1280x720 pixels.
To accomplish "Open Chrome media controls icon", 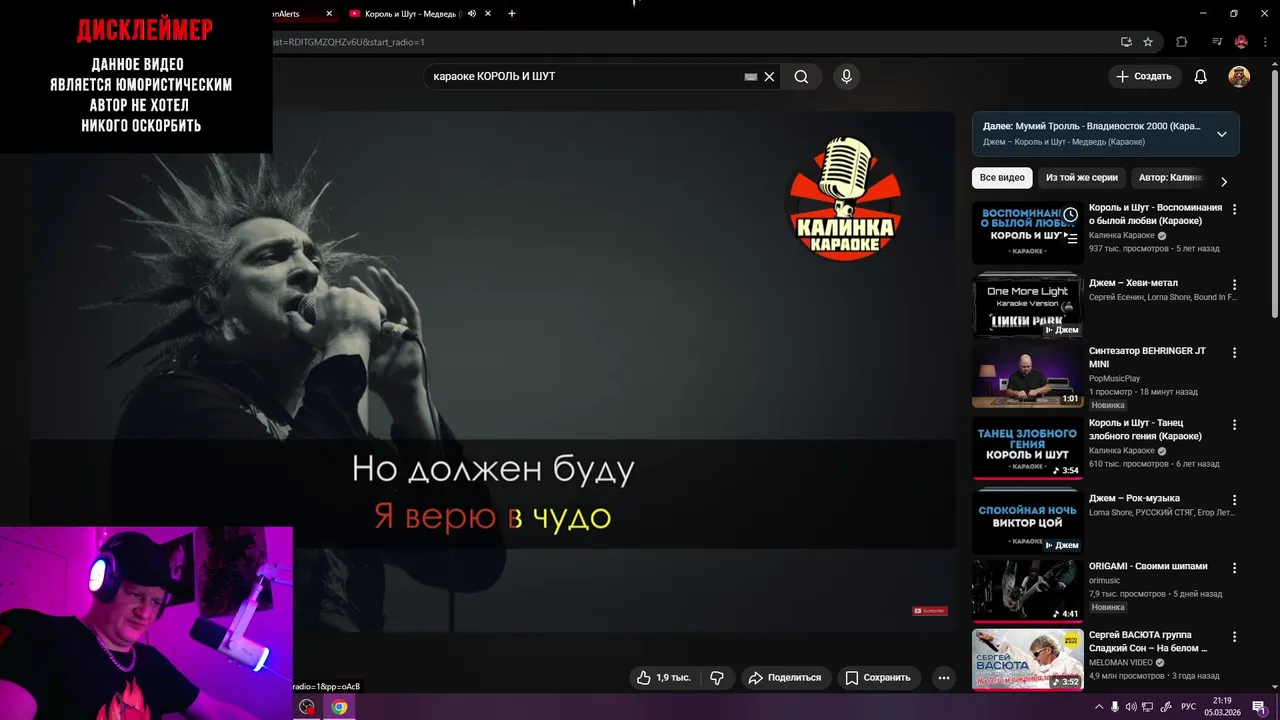I will [x=1217, y=42].
